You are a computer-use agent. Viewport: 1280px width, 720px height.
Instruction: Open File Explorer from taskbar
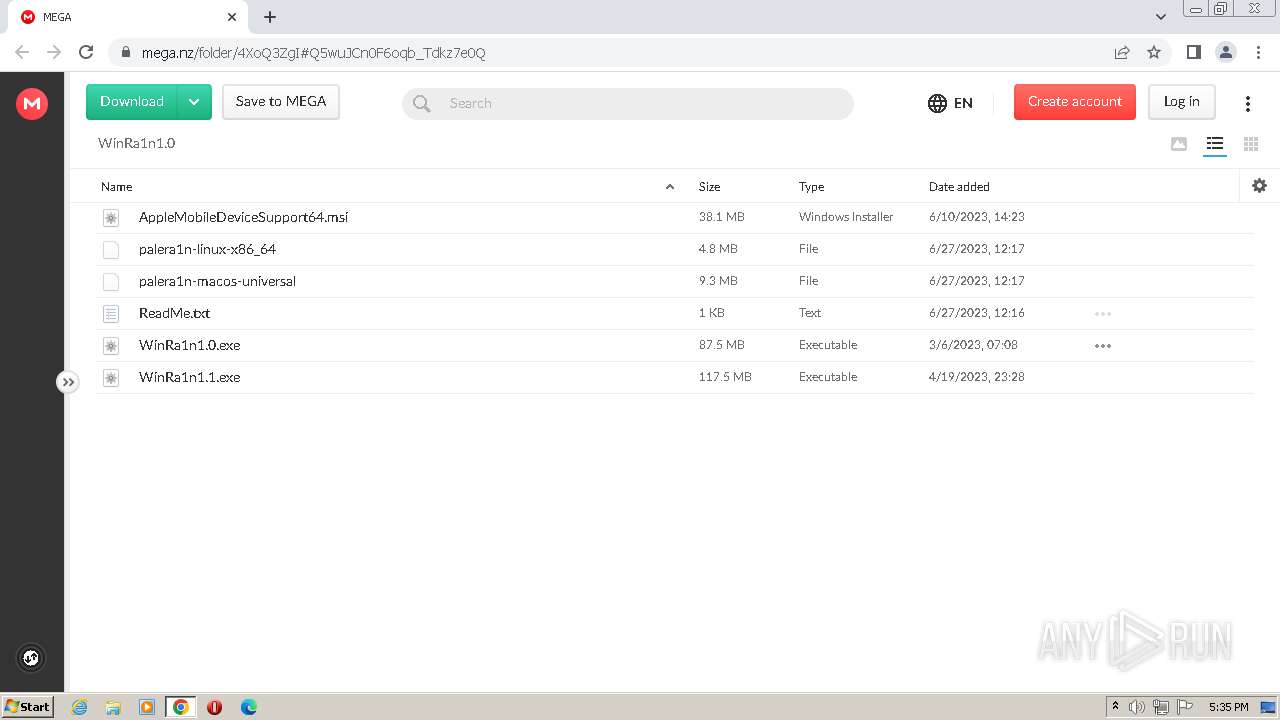pyautogui.click(x=113, y=707)
